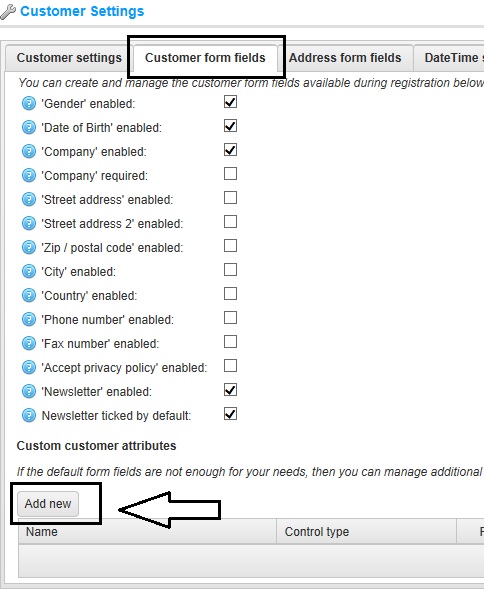
Task: Enable the 'Country' enabled checkbox
Action: click(x=230, y=294)
